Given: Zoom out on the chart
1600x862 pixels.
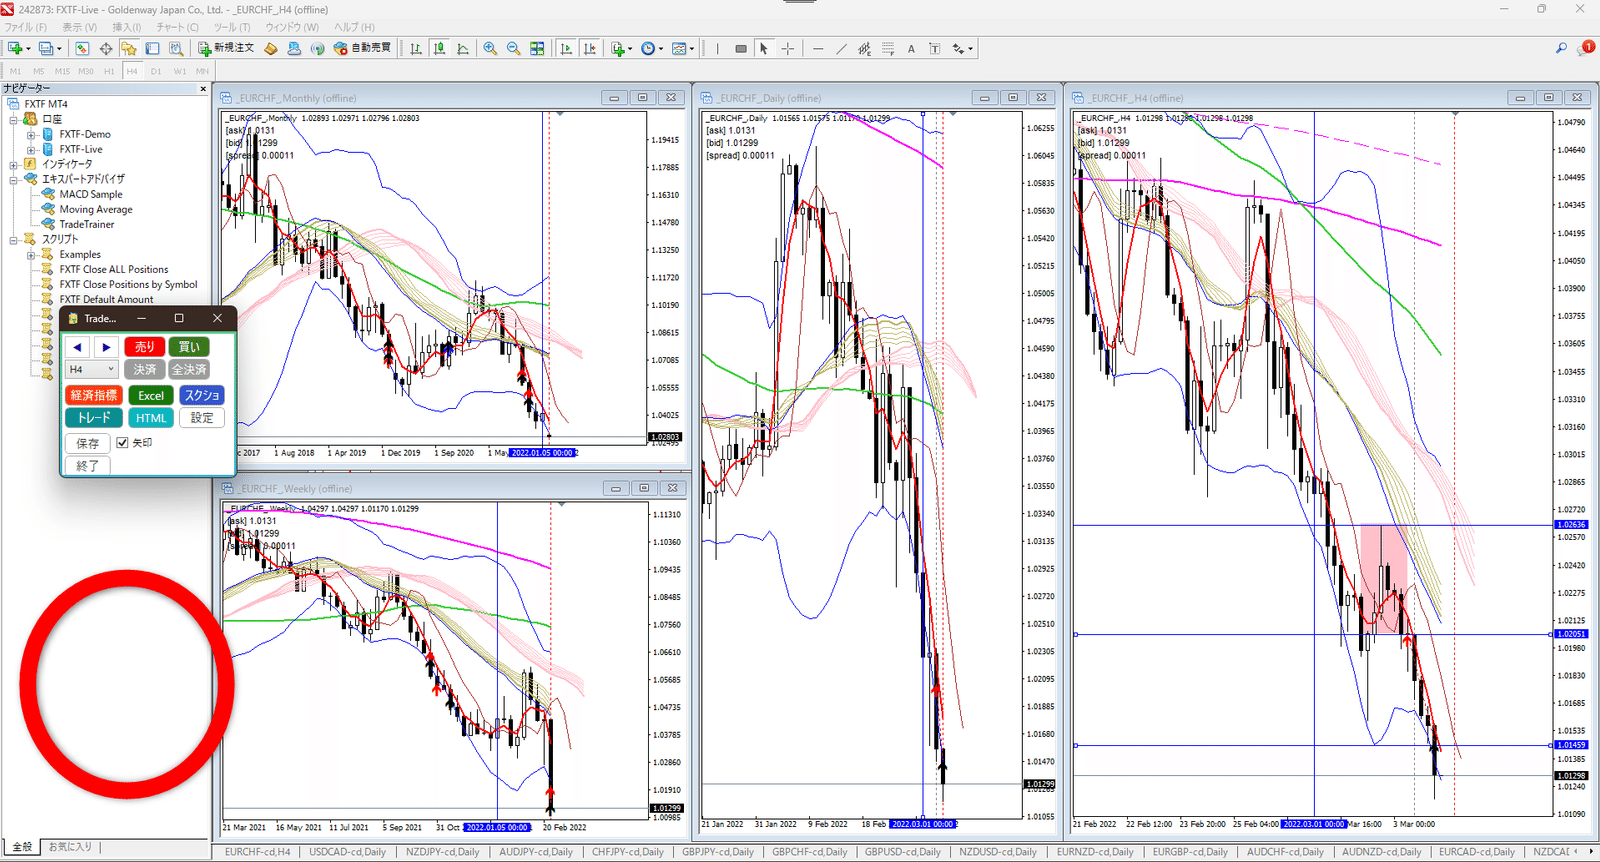Looking at the screenshot, I should tap(513, 48).
